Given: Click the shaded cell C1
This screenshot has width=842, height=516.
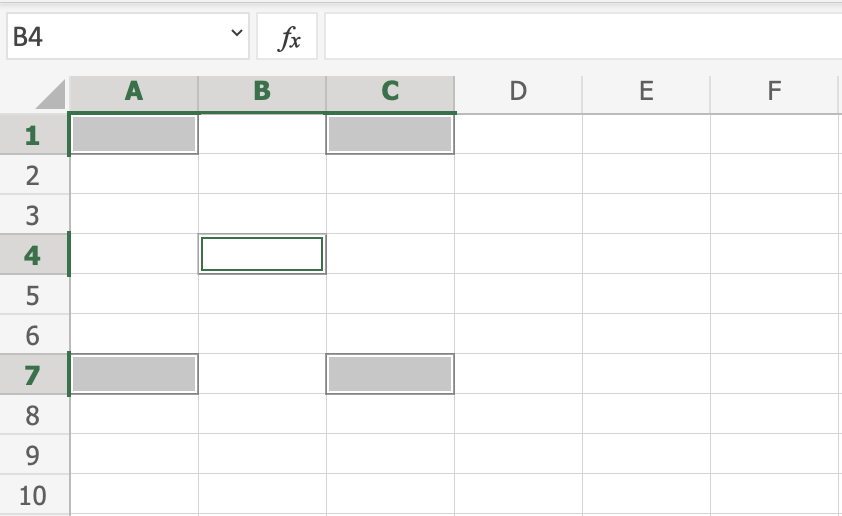Looking at the screenshot, I should pyautogui.click(x=390, y=135).
